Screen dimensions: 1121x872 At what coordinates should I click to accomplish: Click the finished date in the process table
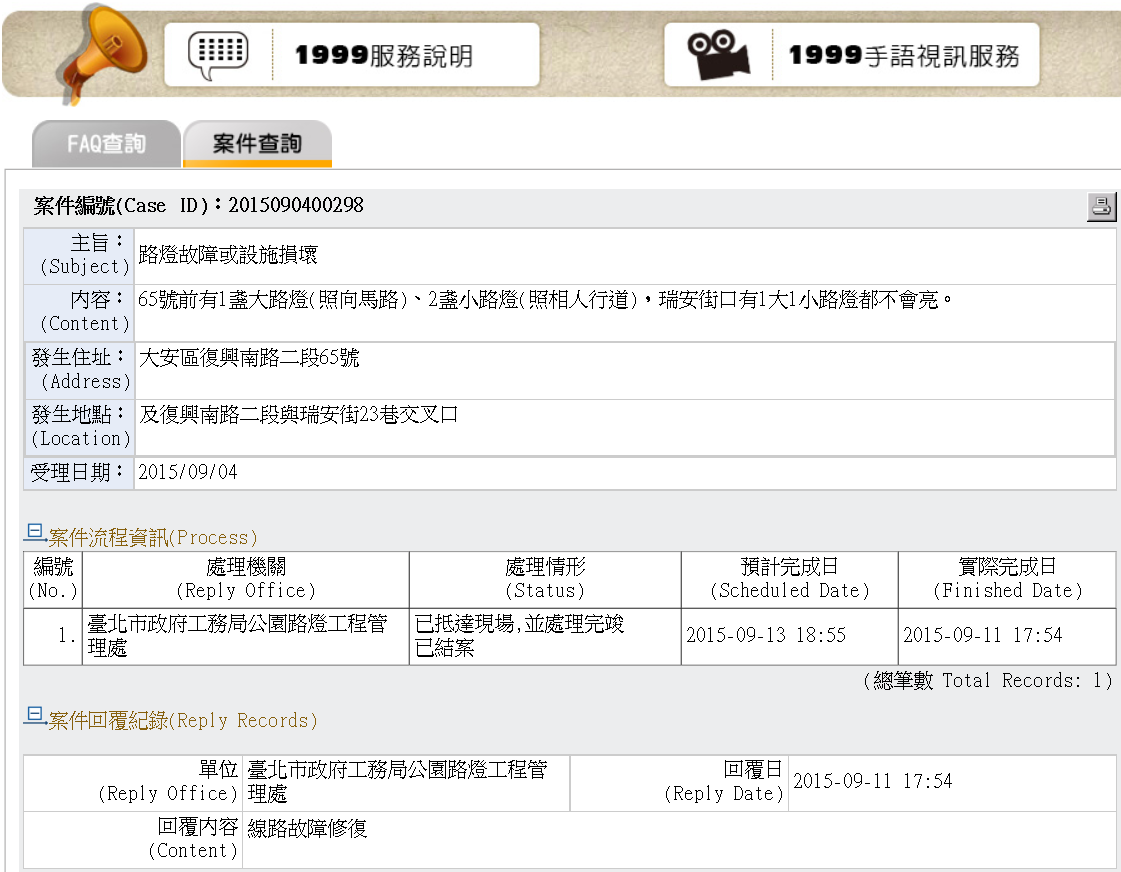coord(982,635)
